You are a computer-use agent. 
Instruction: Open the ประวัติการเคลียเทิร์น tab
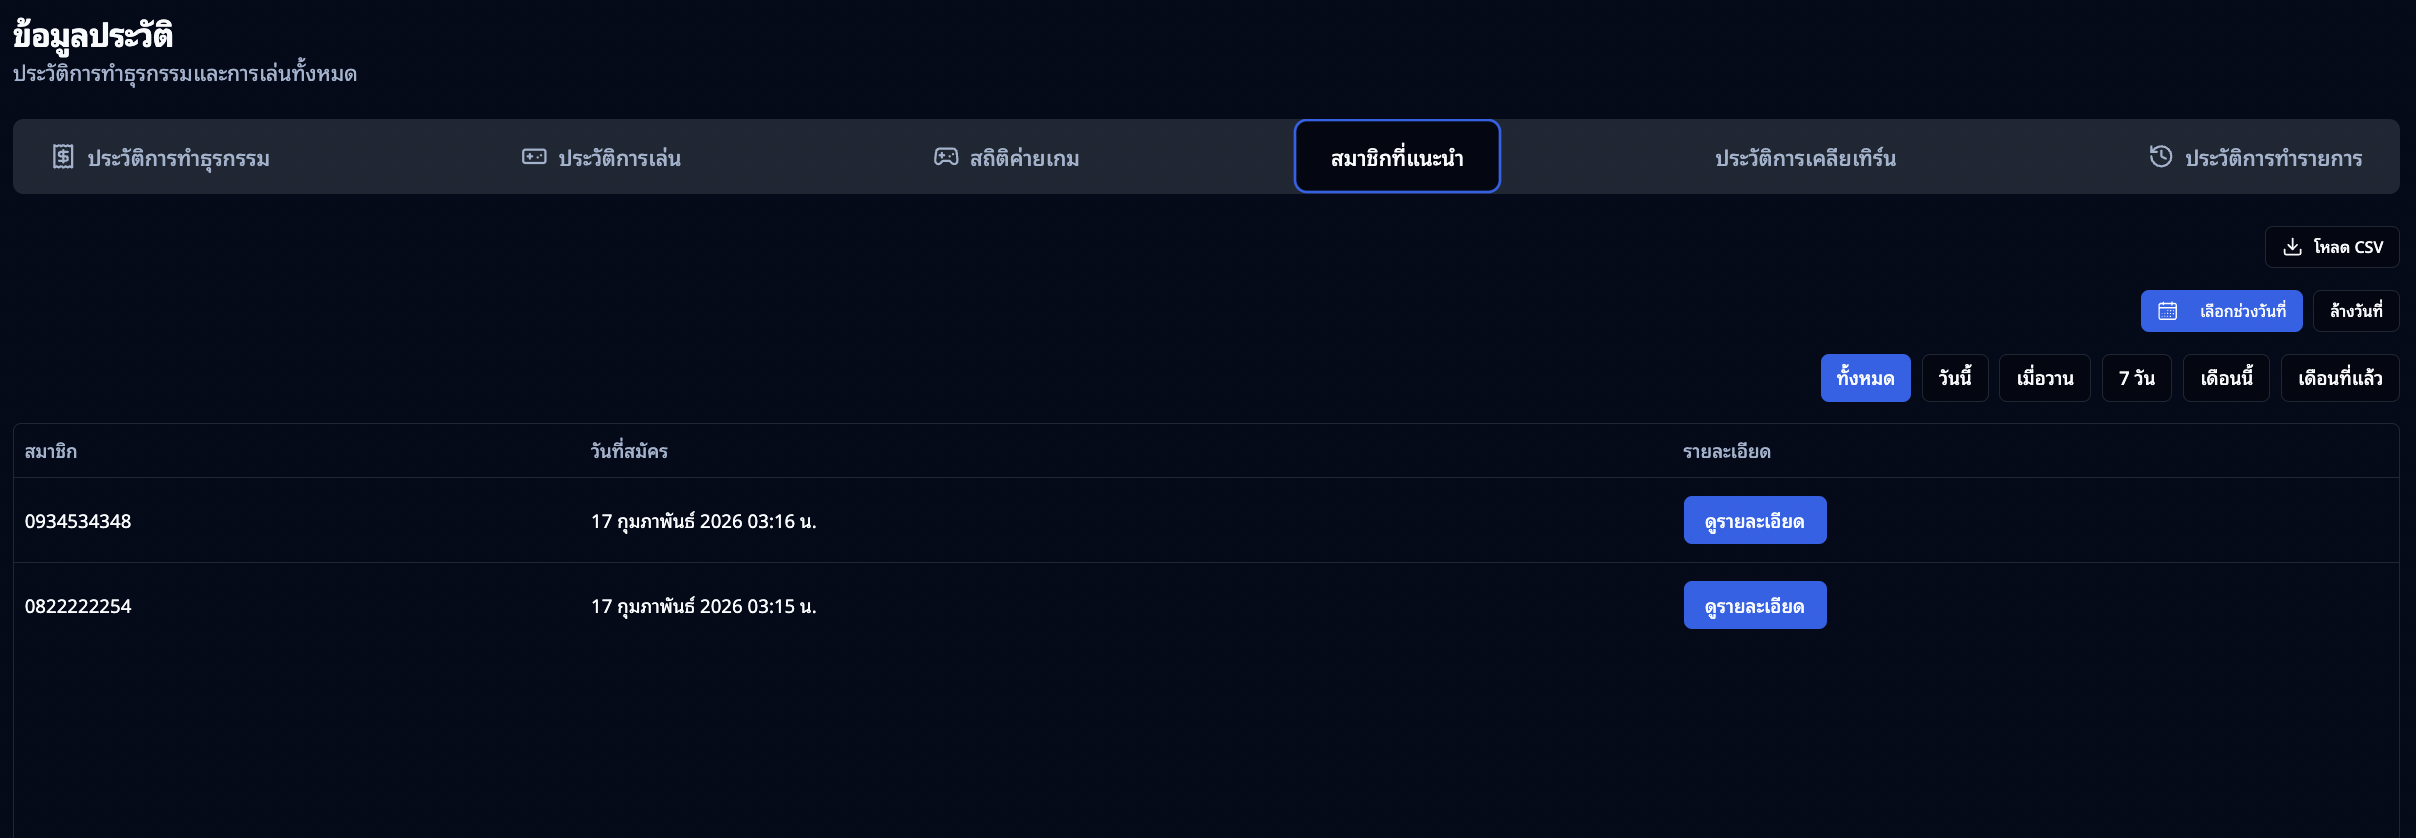coord(1804,158)
